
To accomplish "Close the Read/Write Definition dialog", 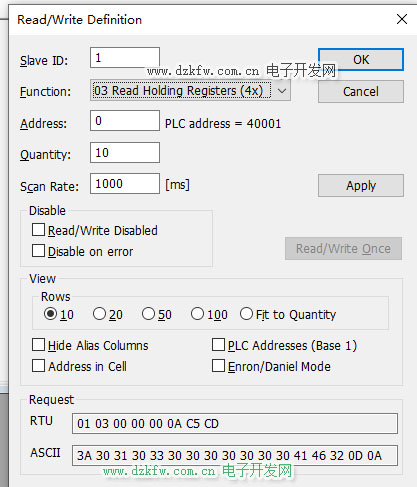I will click(402, 19).
